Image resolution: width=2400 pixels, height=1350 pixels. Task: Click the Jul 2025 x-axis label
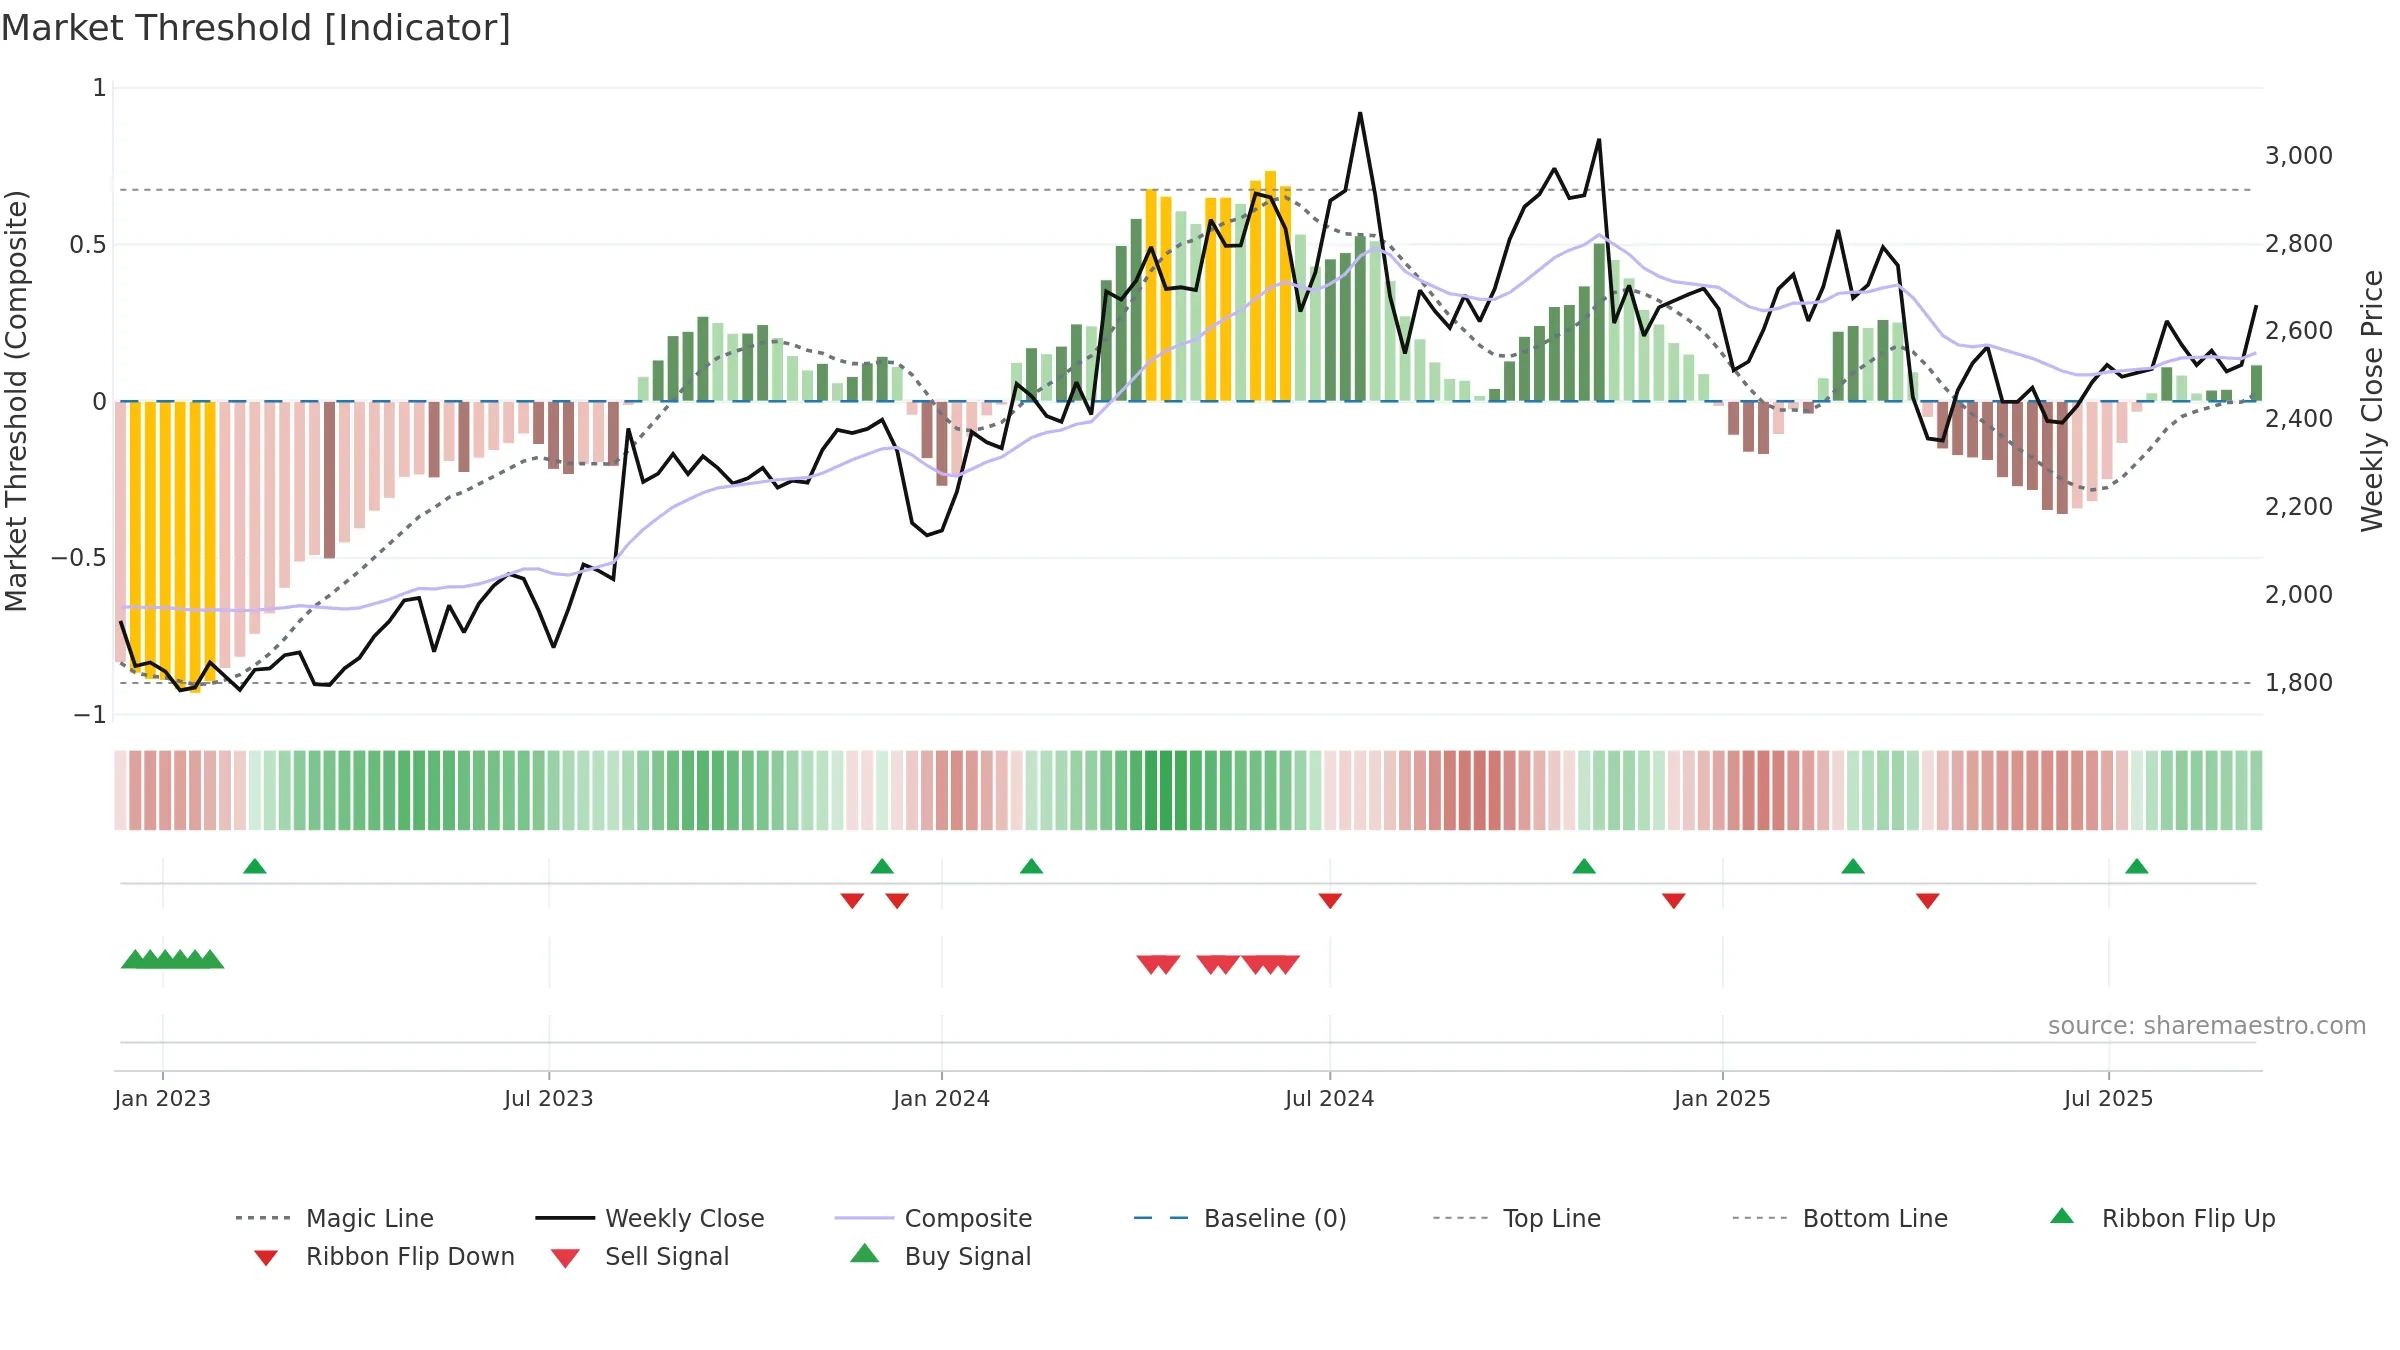click(x=2109, y=1099)
